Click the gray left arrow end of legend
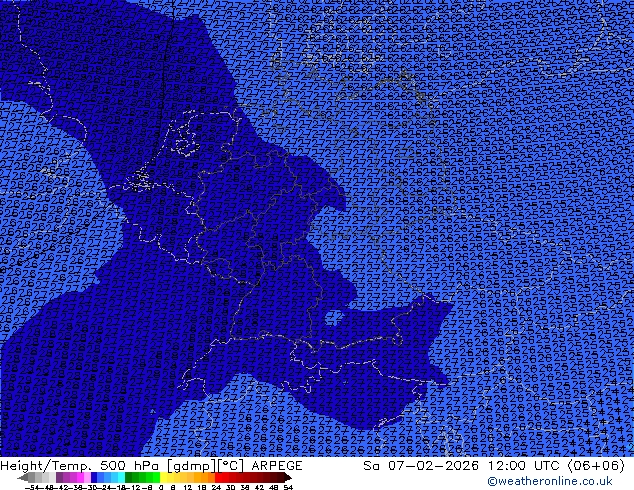This screenshot has width=634, height=490. (23, 477)
